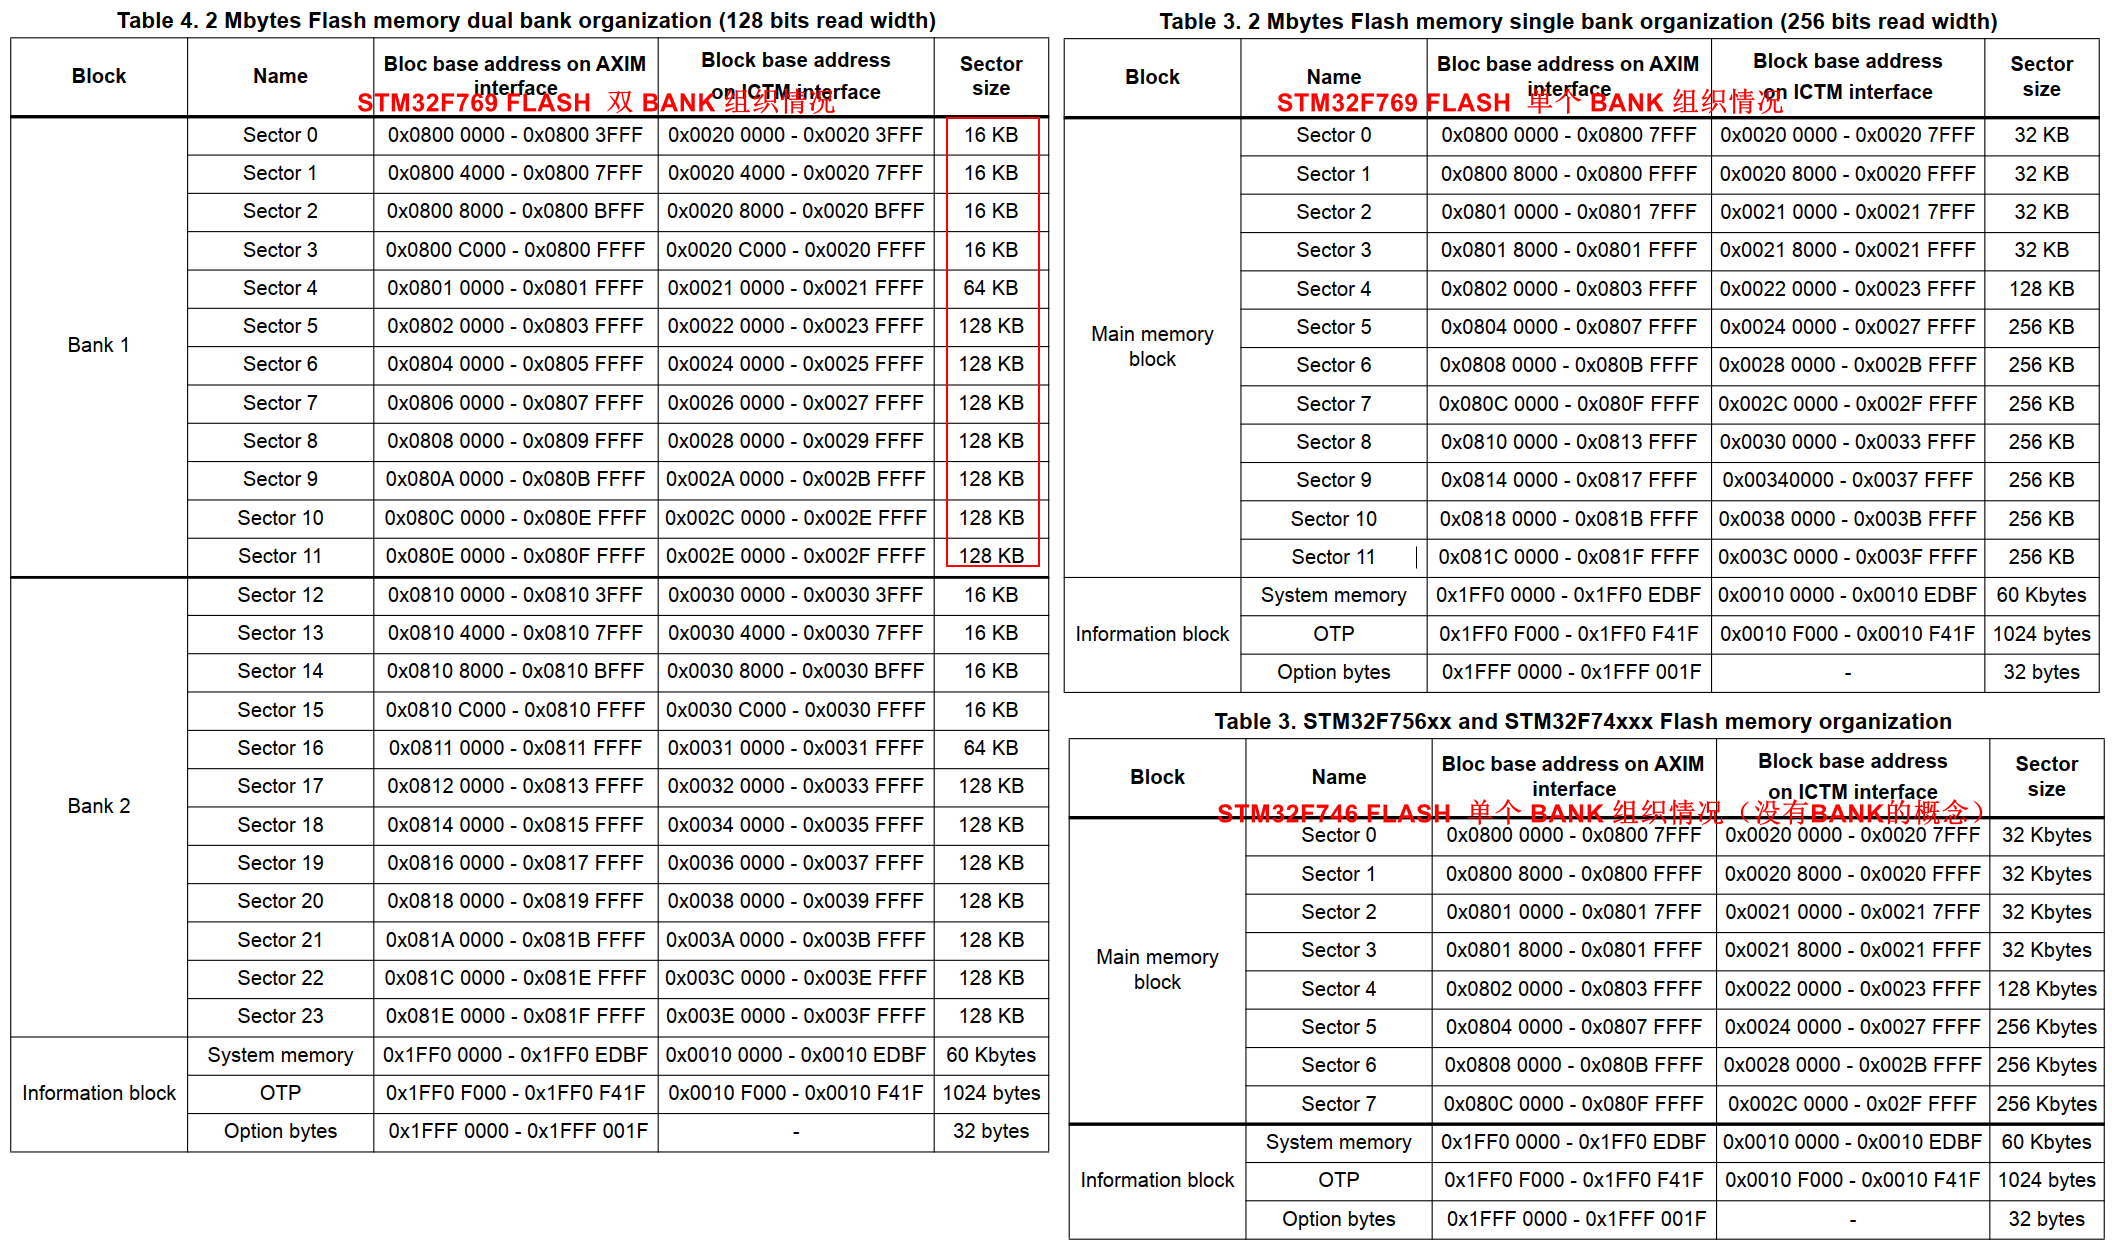Click the 64 KB size of Sector 4
Viewport: 2112px width, 1247px height.
(990, 288)
